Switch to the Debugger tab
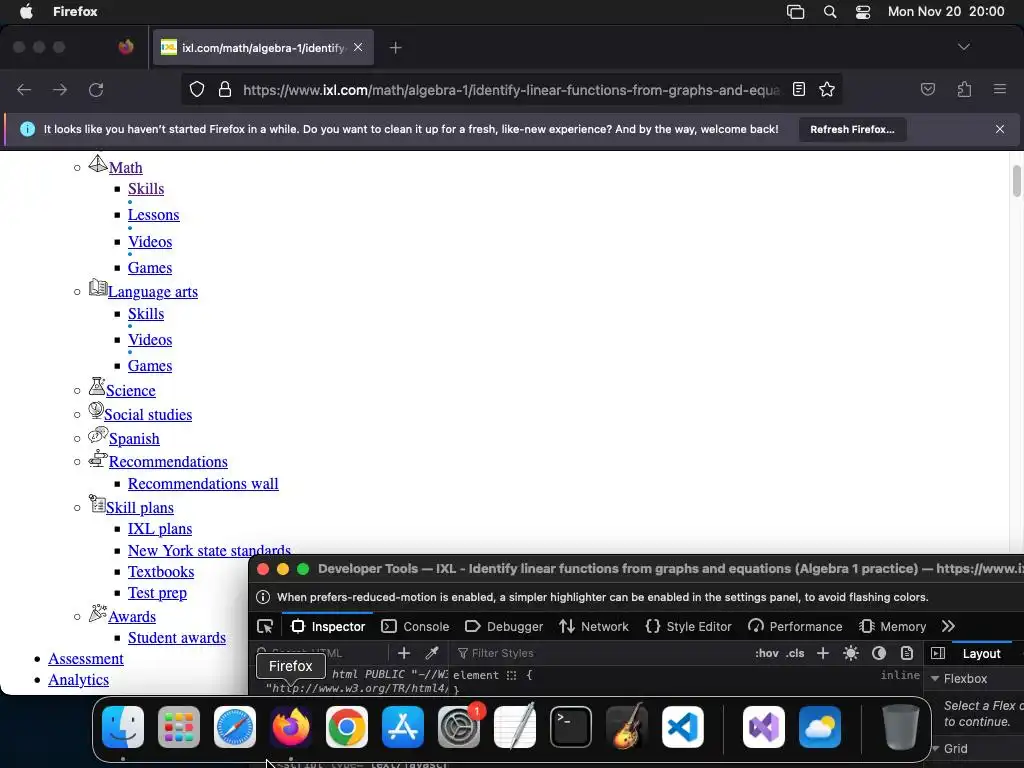The width and height of the screenshot is (1024, 768). click(x=504, y=626)
